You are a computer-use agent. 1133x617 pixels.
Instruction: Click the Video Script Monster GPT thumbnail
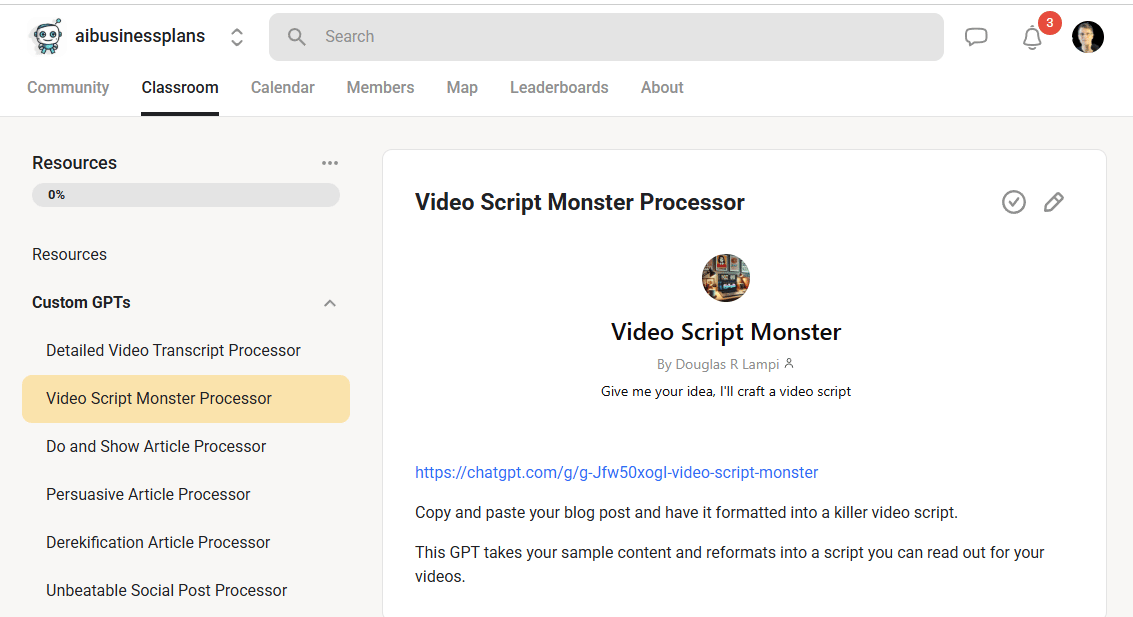click(x=725, y=277)
